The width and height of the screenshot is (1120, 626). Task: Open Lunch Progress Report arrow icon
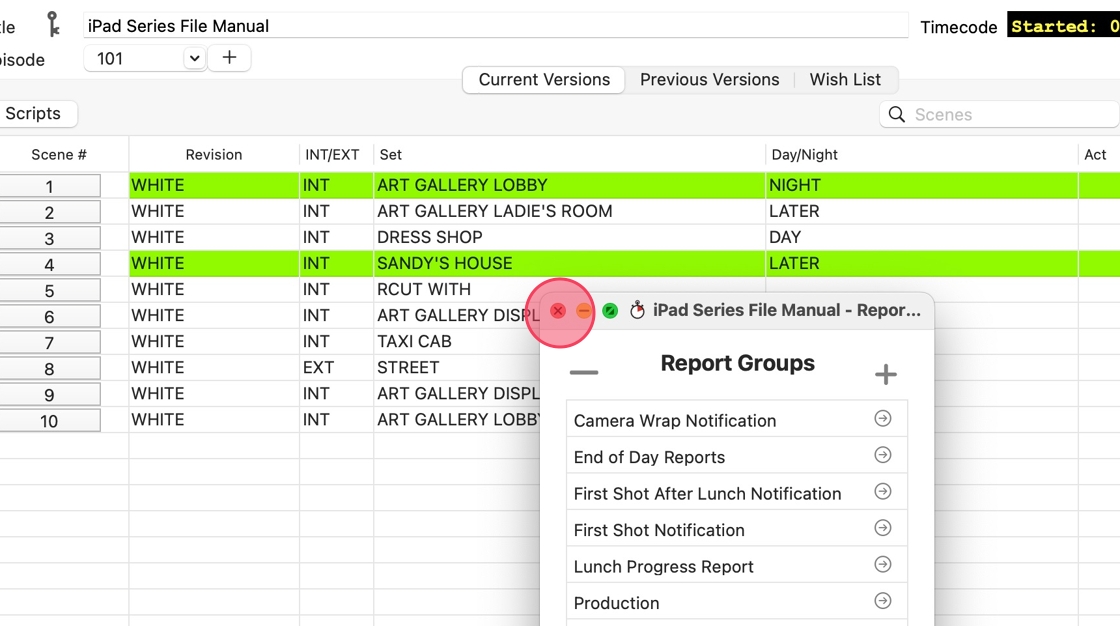pyautogui.click(x=883, y=565)
